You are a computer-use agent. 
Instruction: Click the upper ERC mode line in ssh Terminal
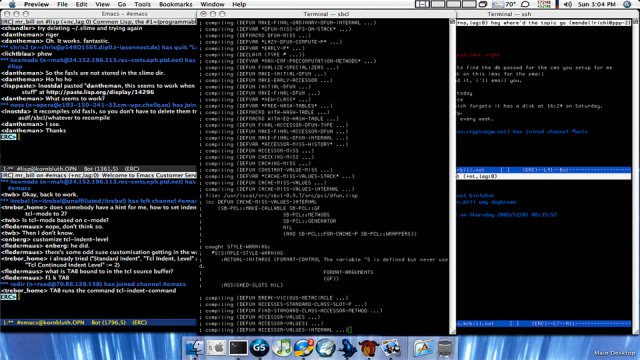pyautogui.click(x=544, y=169)
